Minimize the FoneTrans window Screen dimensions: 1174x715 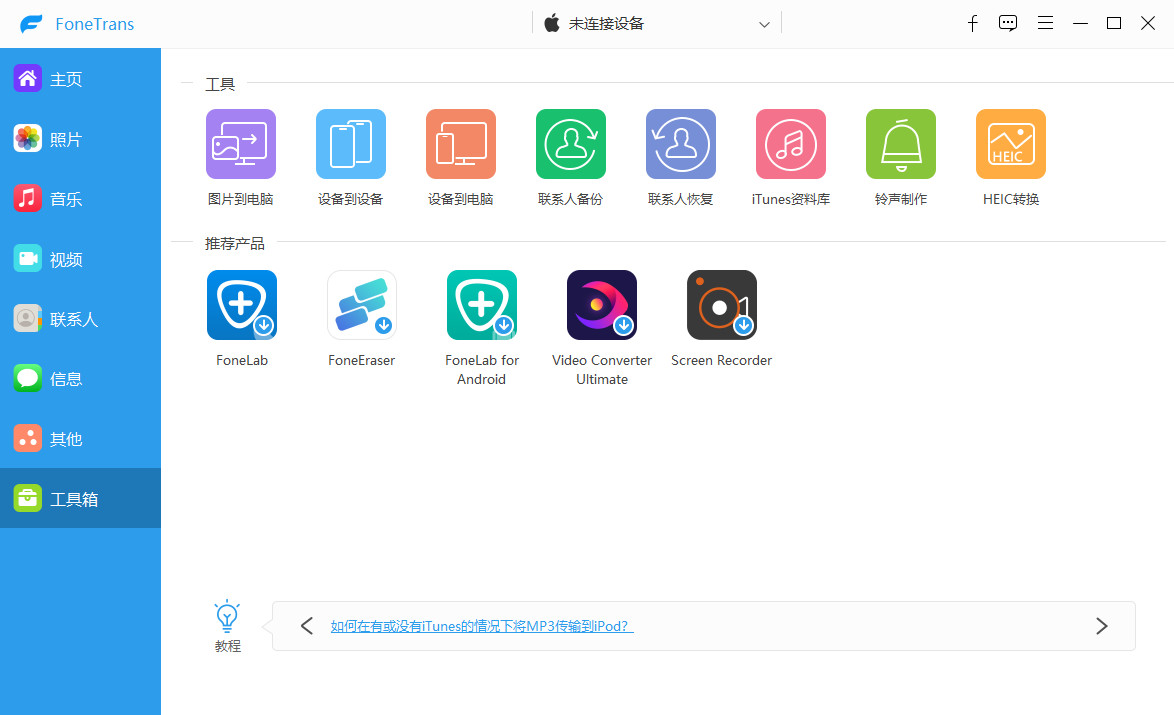click(1080, 23)
